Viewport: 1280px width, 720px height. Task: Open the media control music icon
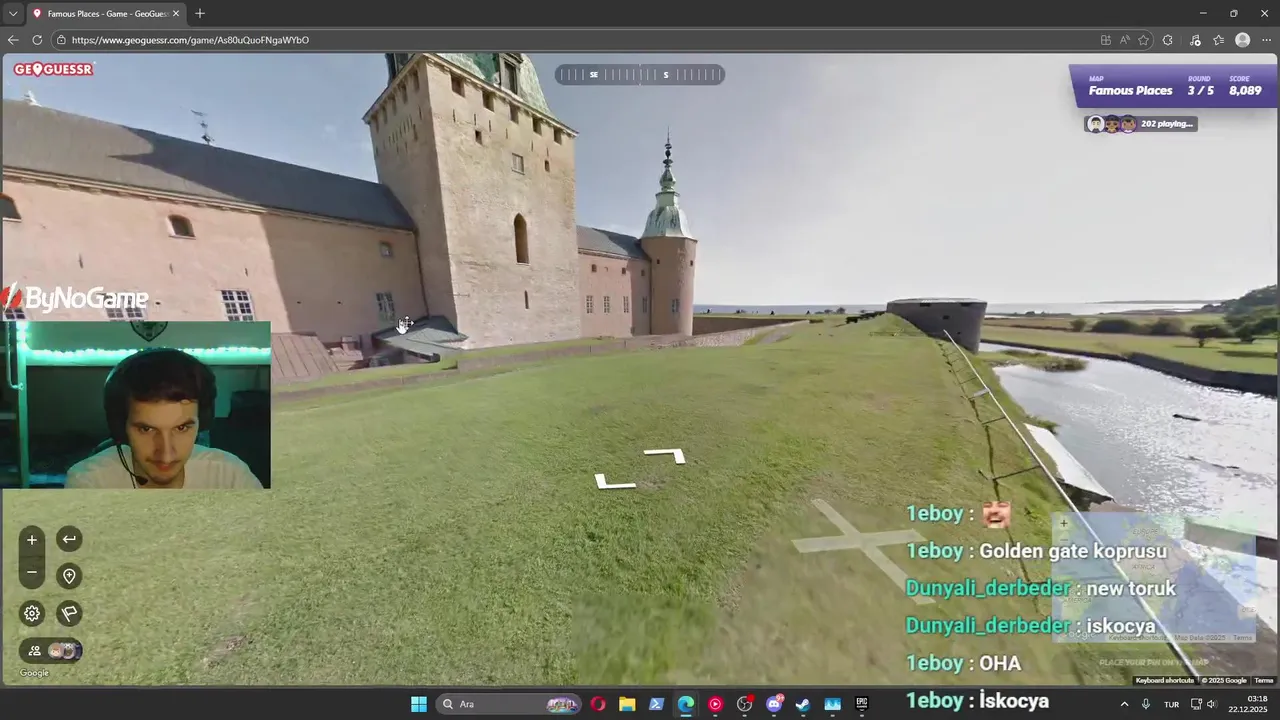pyautogui.click(x=1195, y=40)
